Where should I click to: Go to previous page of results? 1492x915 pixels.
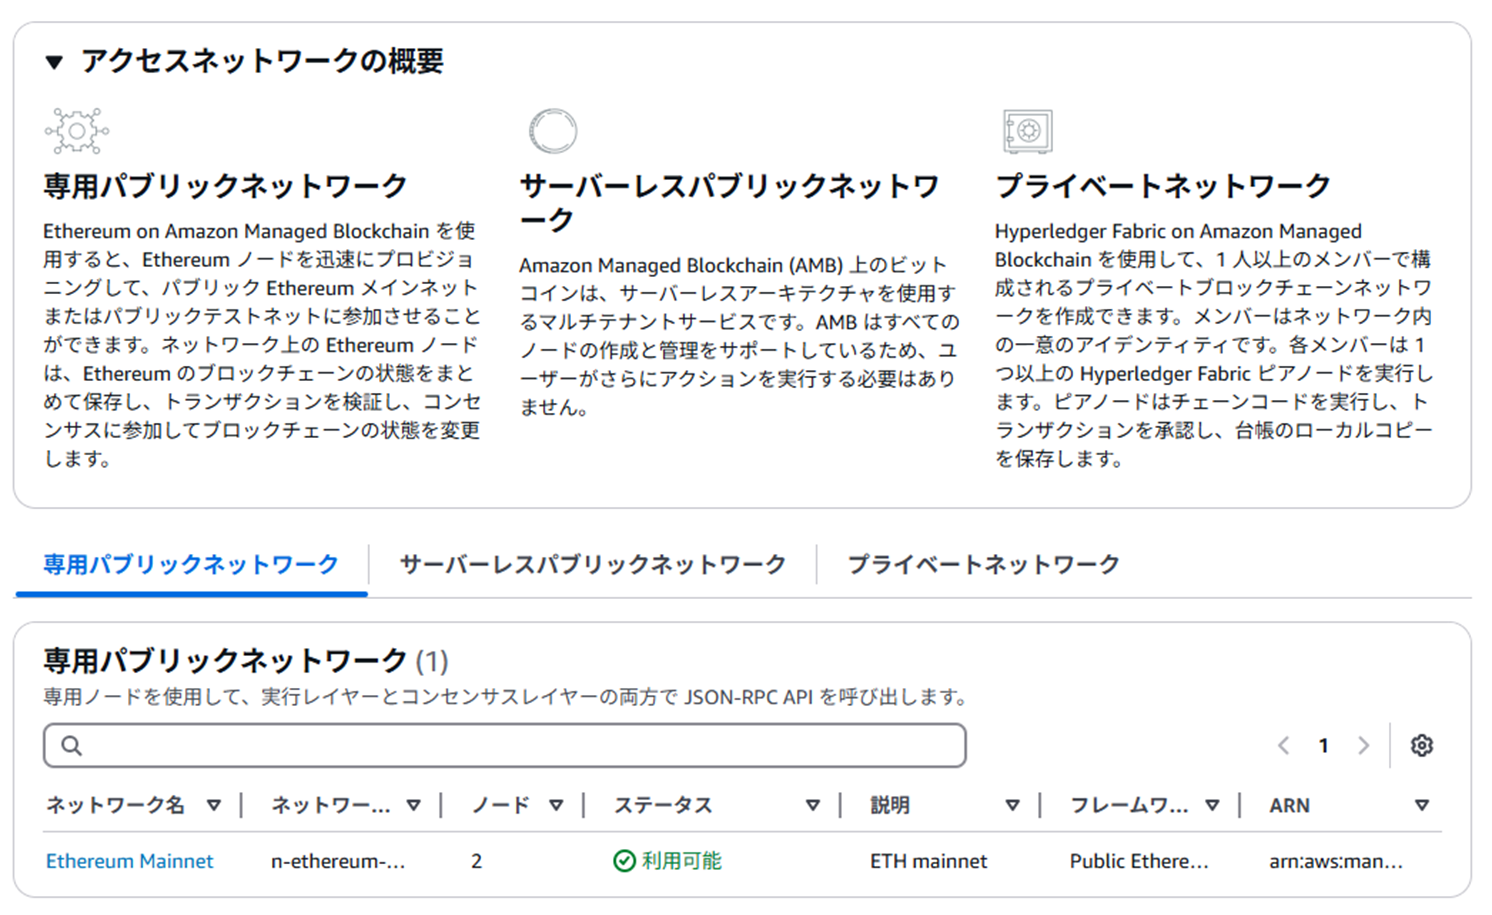click(x=1283, y=746)
